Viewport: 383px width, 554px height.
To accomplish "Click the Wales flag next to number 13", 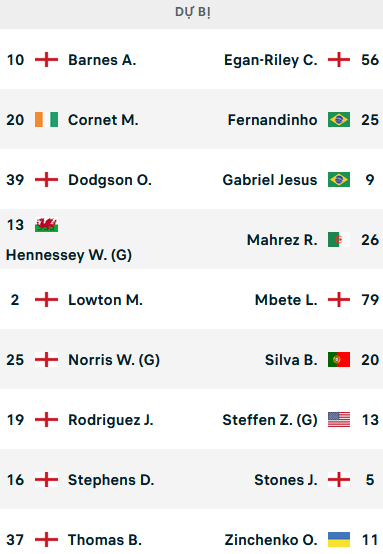I will (46, 225).
